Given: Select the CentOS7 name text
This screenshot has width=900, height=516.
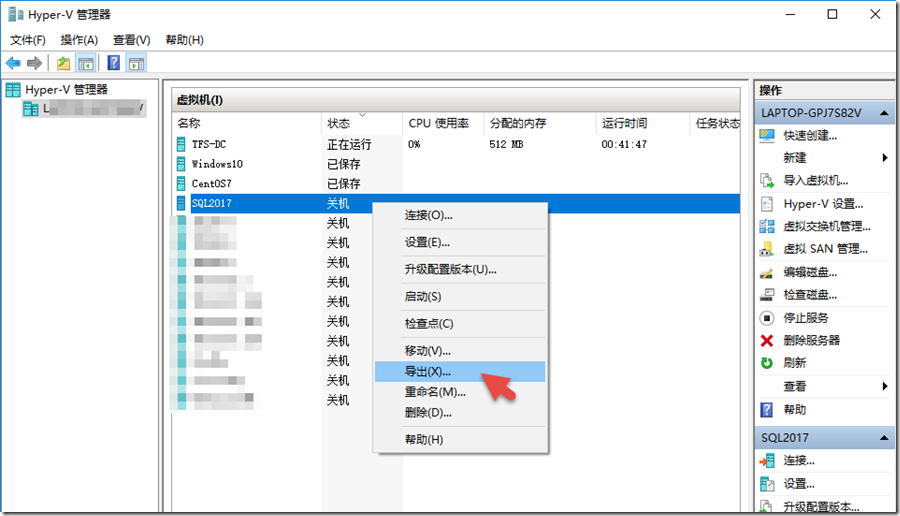Looking at the screenshot, I should 211,184.
